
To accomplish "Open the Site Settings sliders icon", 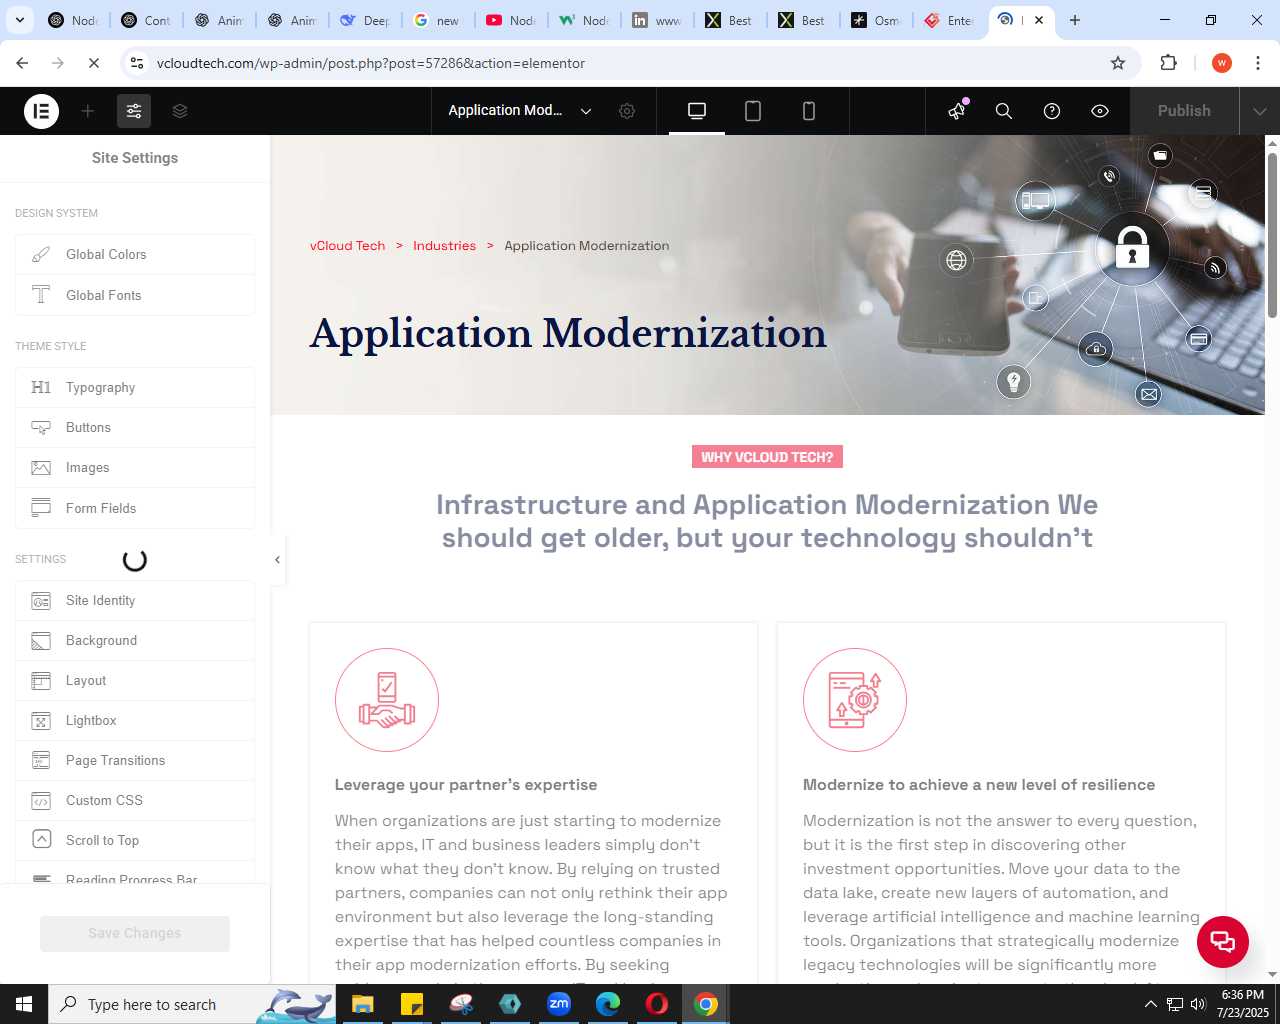I will coord(134,111).
